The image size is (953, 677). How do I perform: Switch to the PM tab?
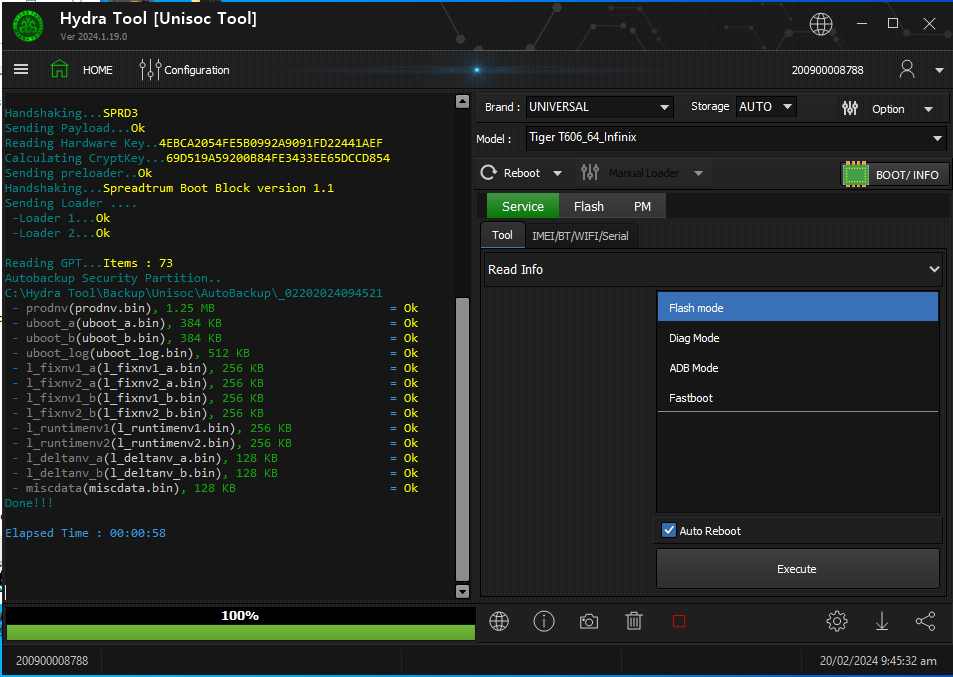click(642, 206)
